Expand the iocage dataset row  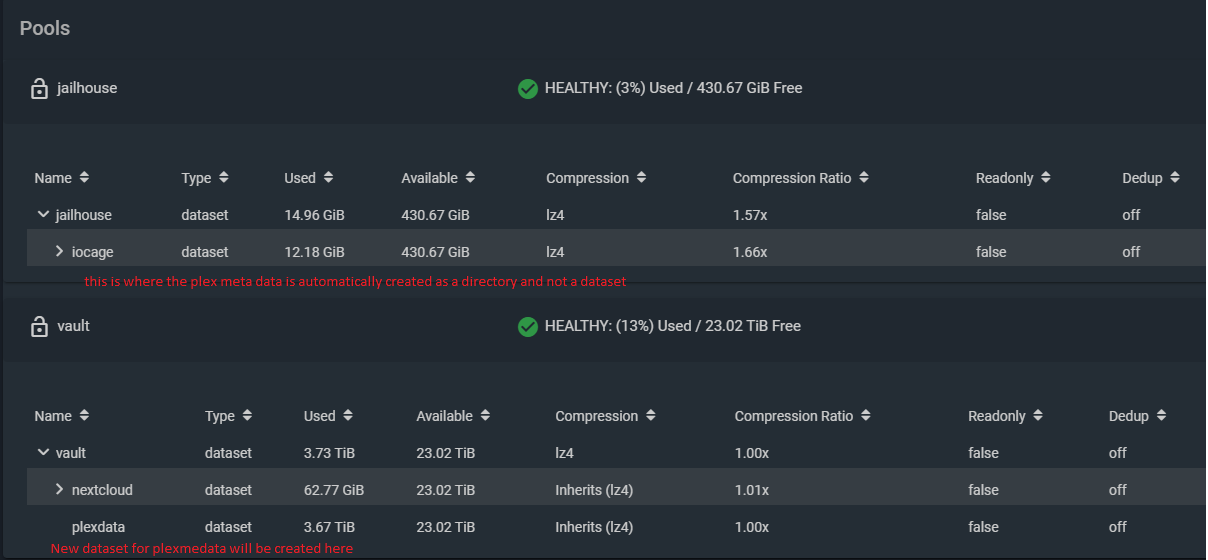pyautogui.click(x=59, y=252)
